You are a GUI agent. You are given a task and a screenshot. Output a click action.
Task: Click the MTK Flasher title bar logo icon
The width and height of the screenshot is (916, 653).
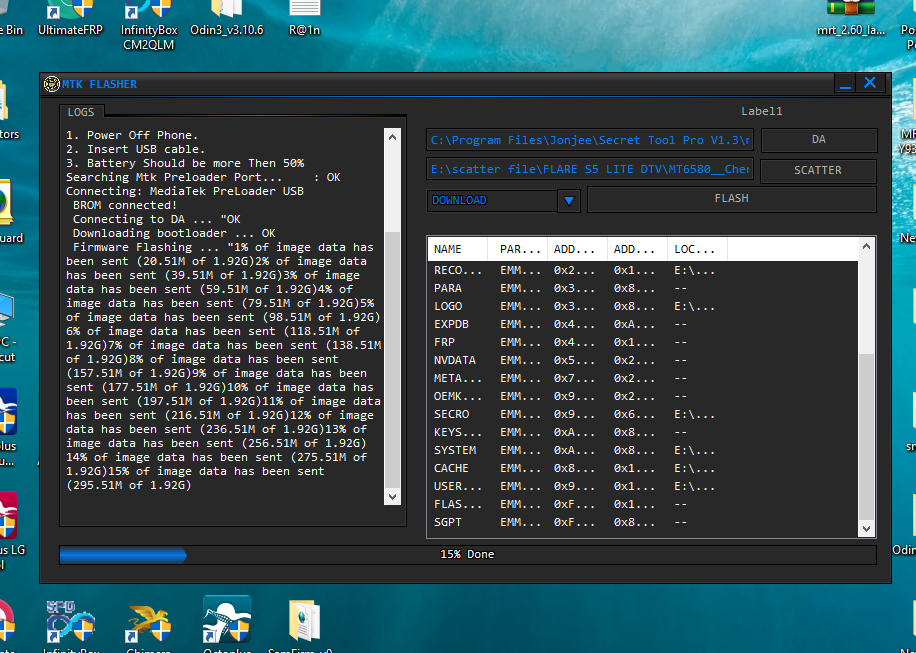(x=52, y=84)
